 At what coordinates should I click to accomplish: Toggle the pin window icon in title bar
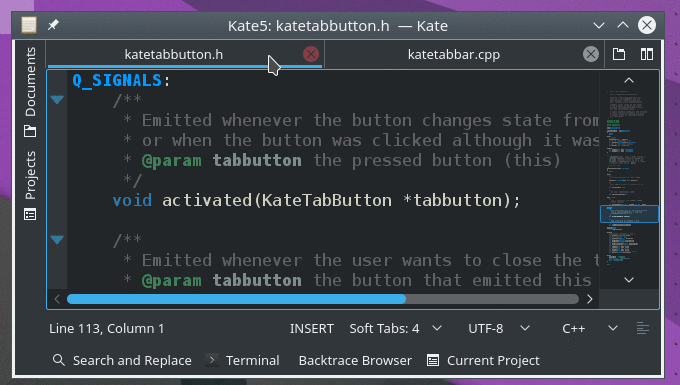[x=53, y=25]
